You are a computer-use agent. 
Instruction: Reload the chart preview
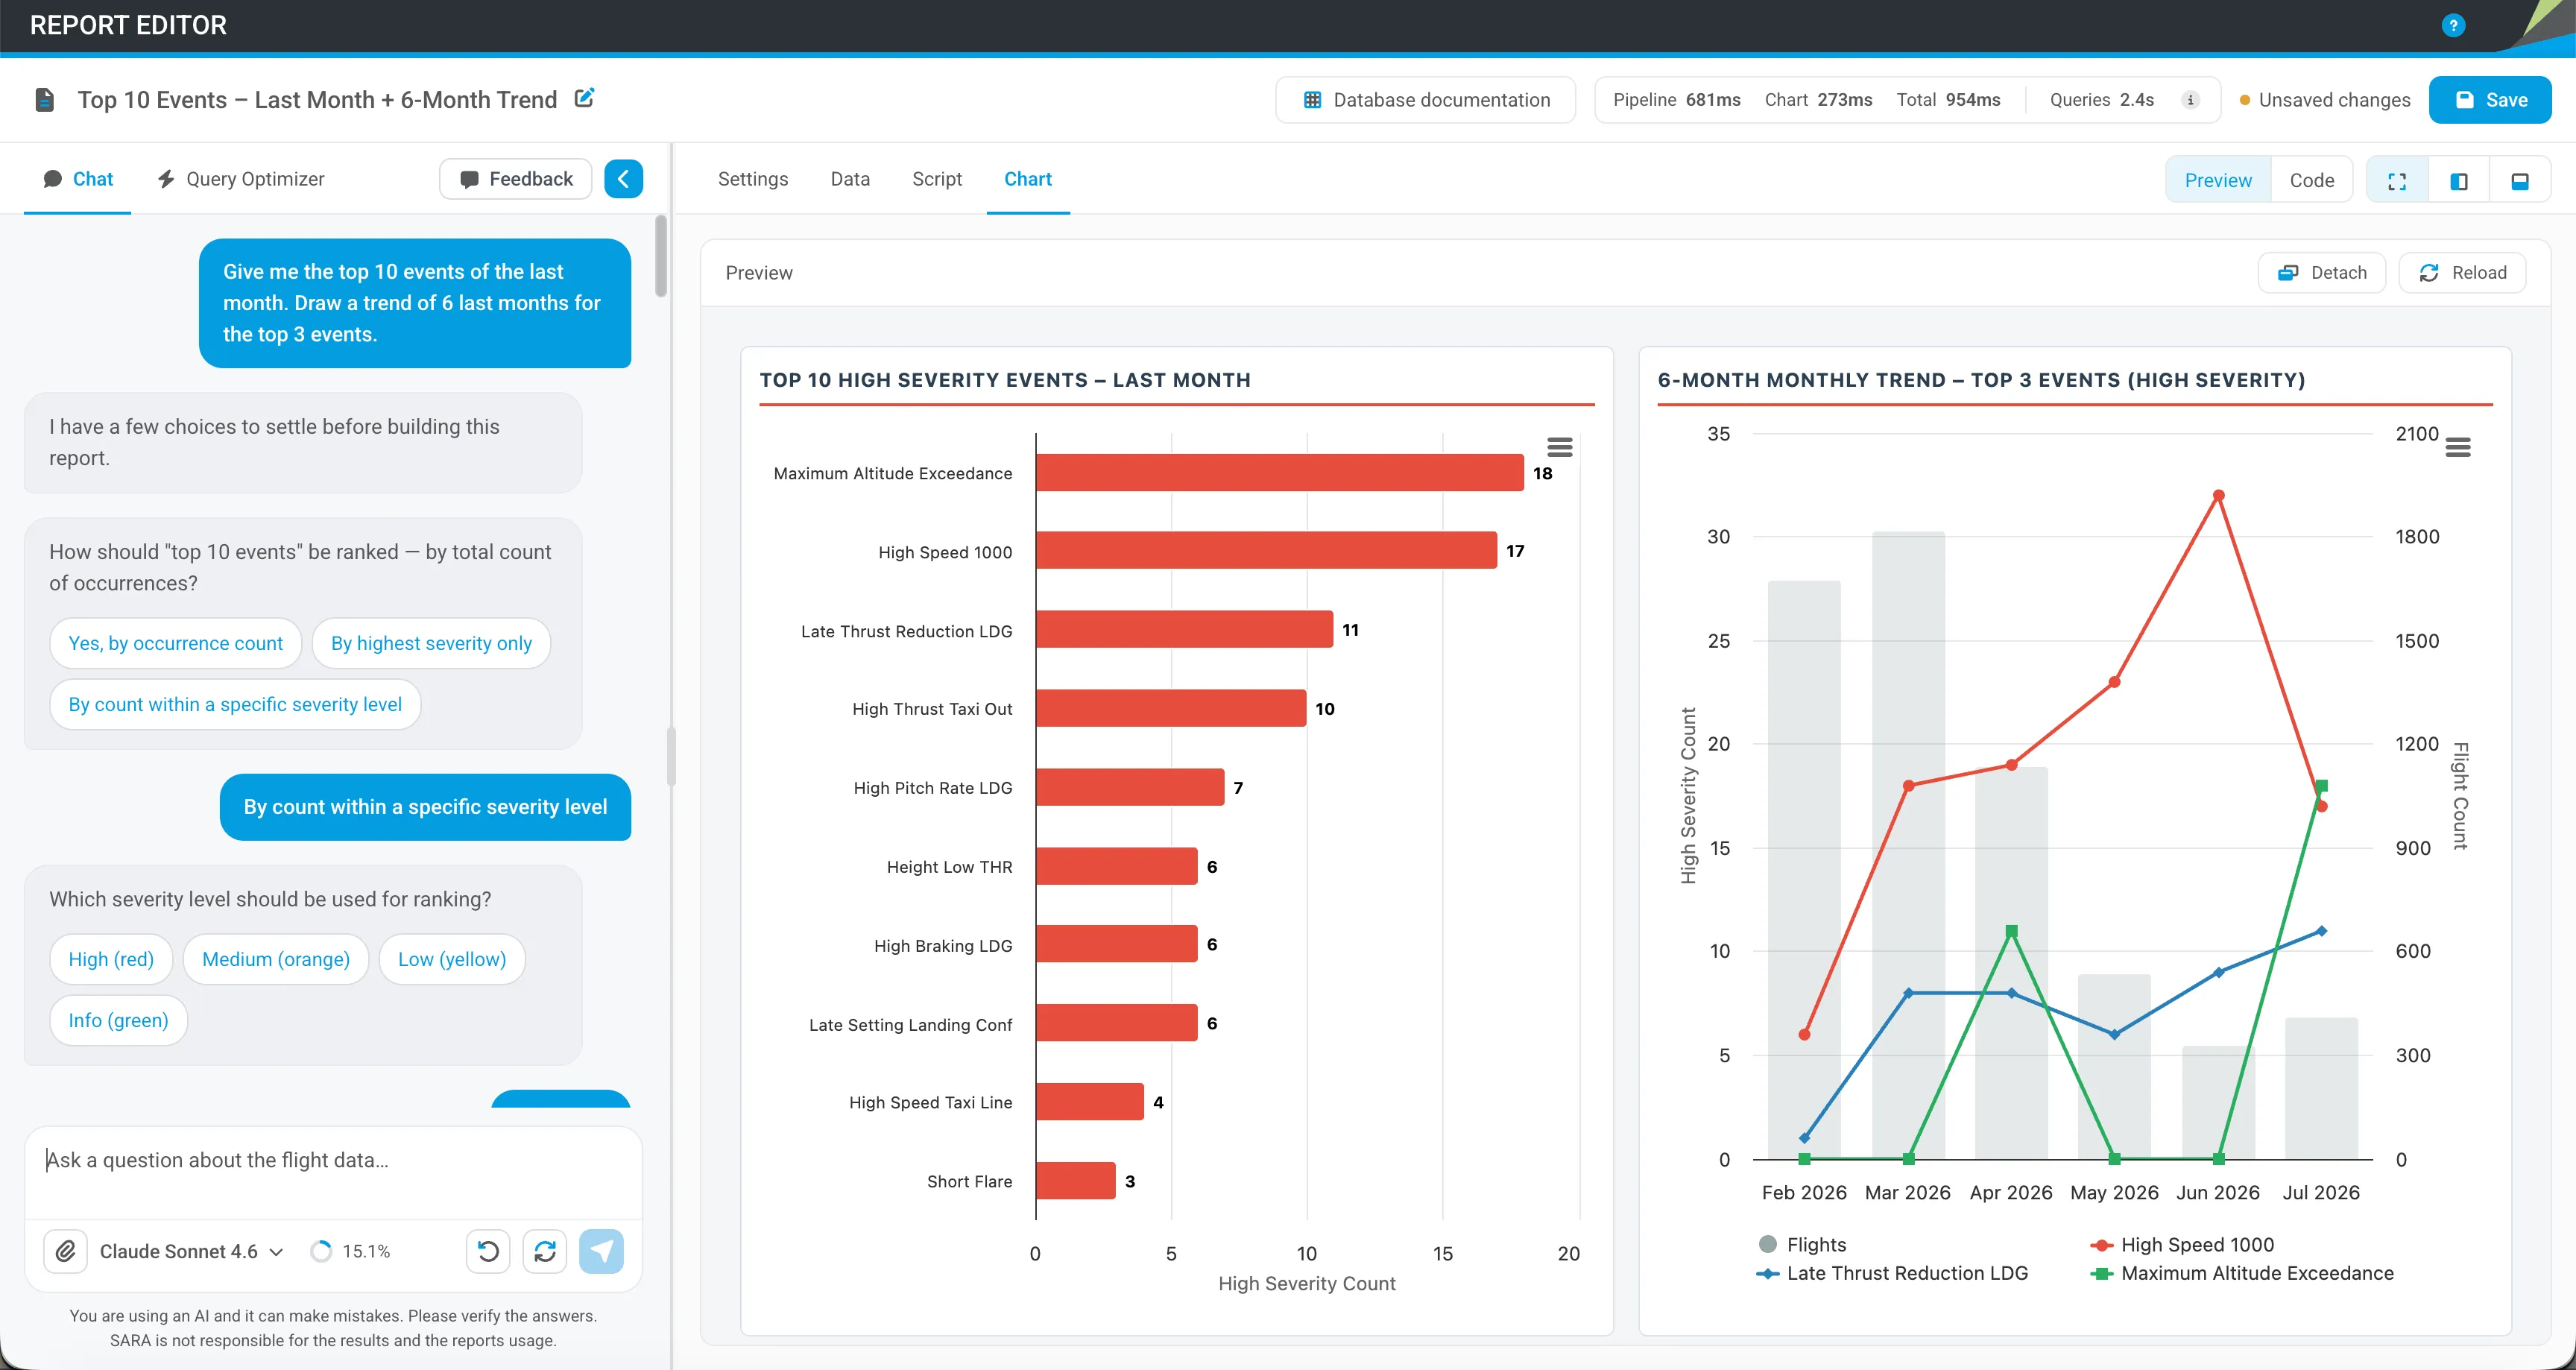[2462, 273]
